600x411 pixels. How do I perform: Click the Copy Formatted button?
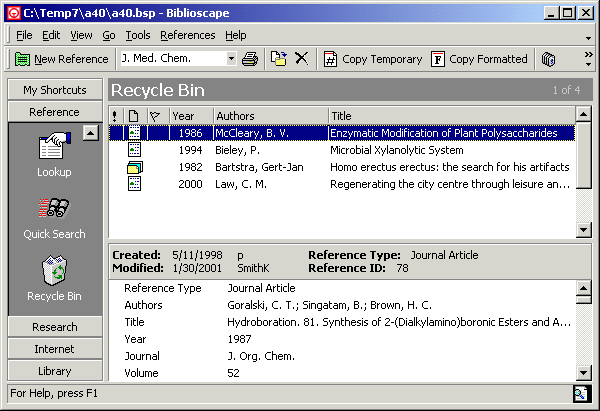coord(479,59)
